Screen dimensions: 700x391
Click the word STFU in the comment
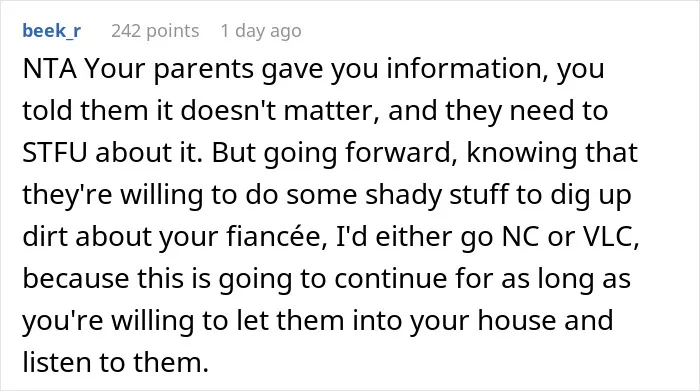(x=54, y=153)
